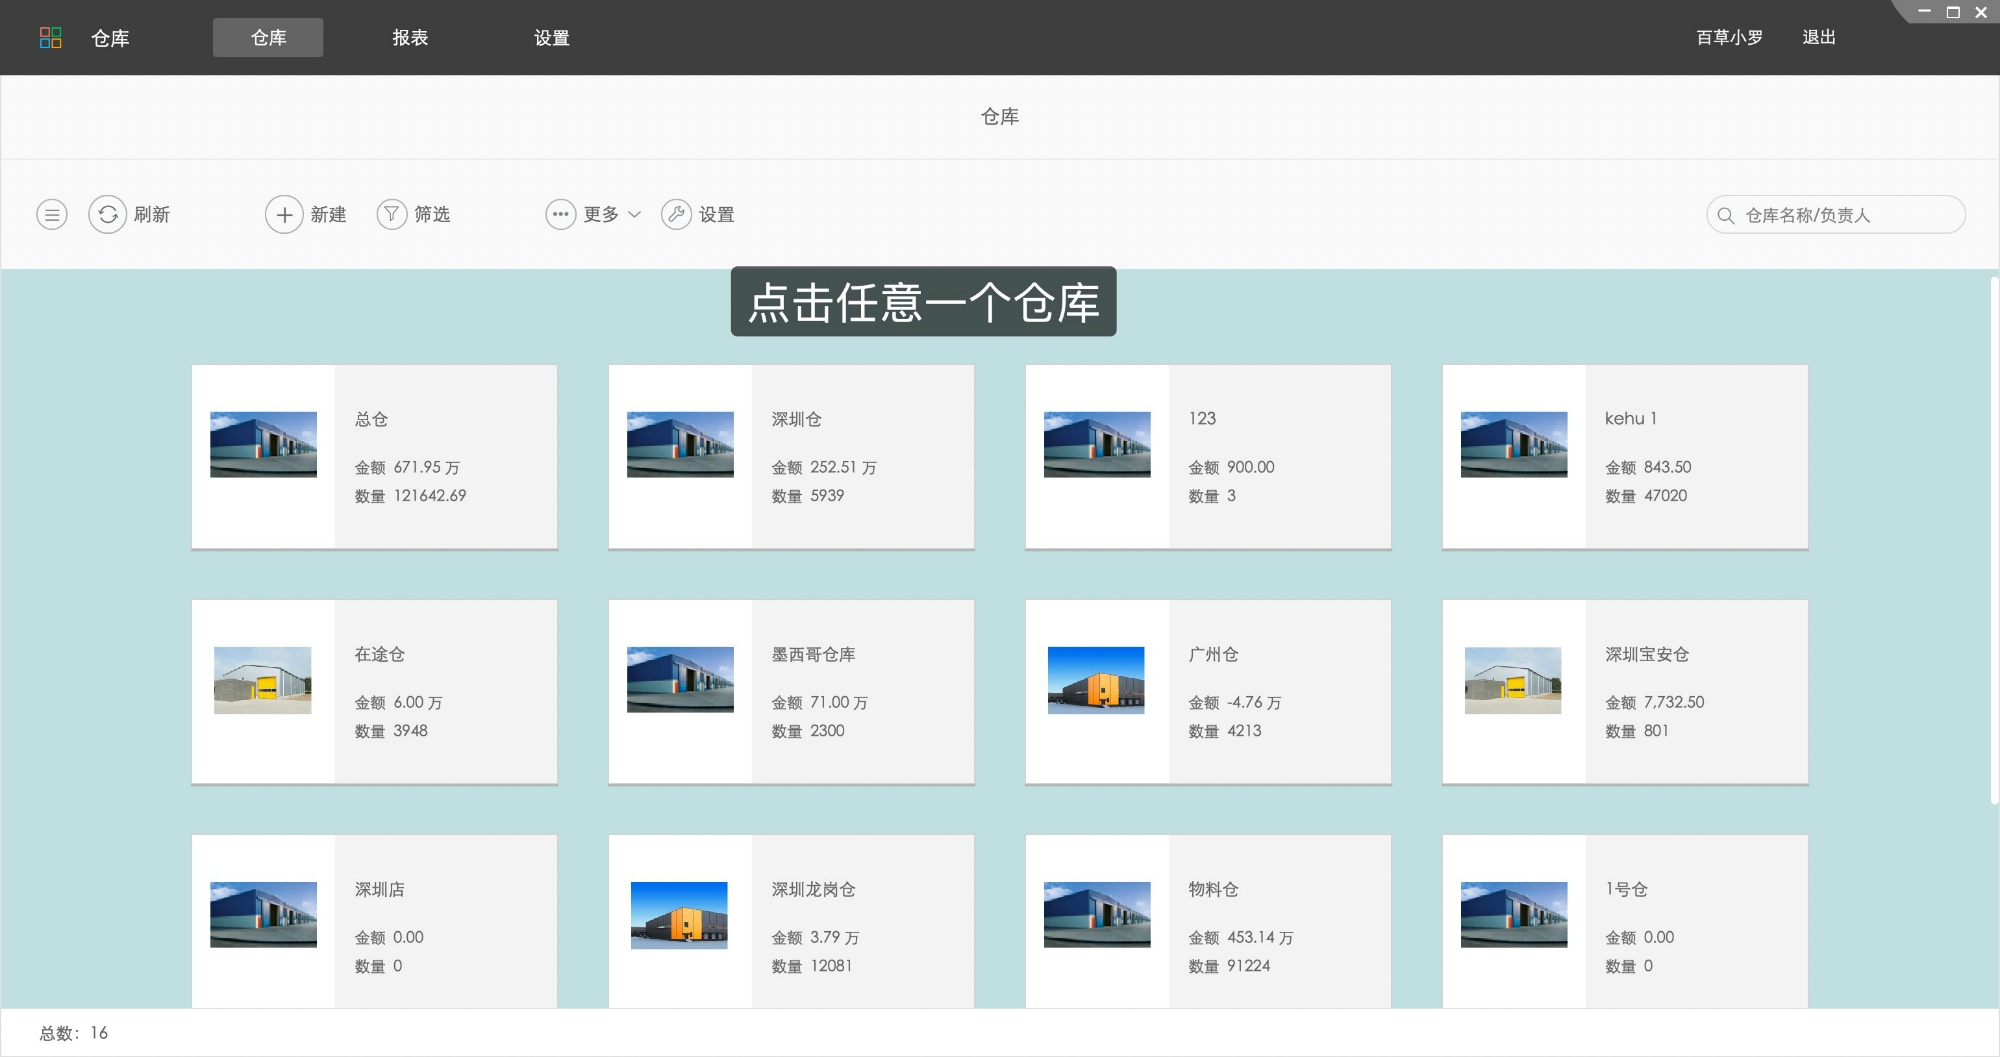Screen dimensions: 2000x1057
Task: Select the kehu 1 warehouse image
Action: tap(1514, 445)
